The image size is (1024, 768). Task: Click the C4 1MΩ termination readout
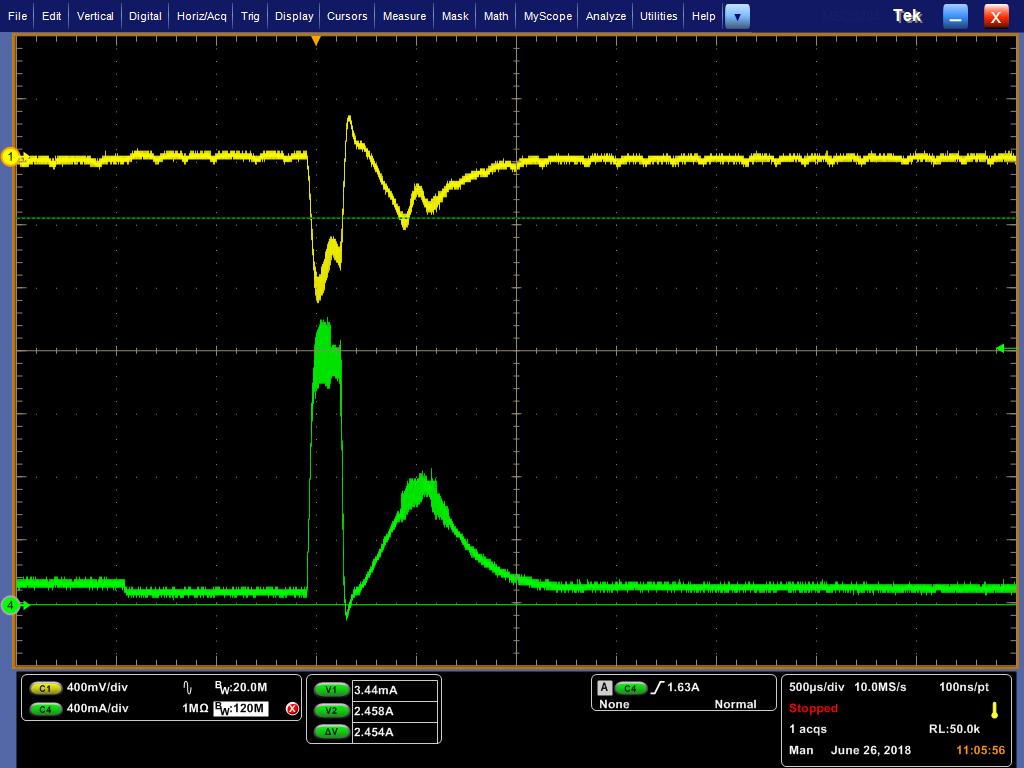click(x=195, y=708)
